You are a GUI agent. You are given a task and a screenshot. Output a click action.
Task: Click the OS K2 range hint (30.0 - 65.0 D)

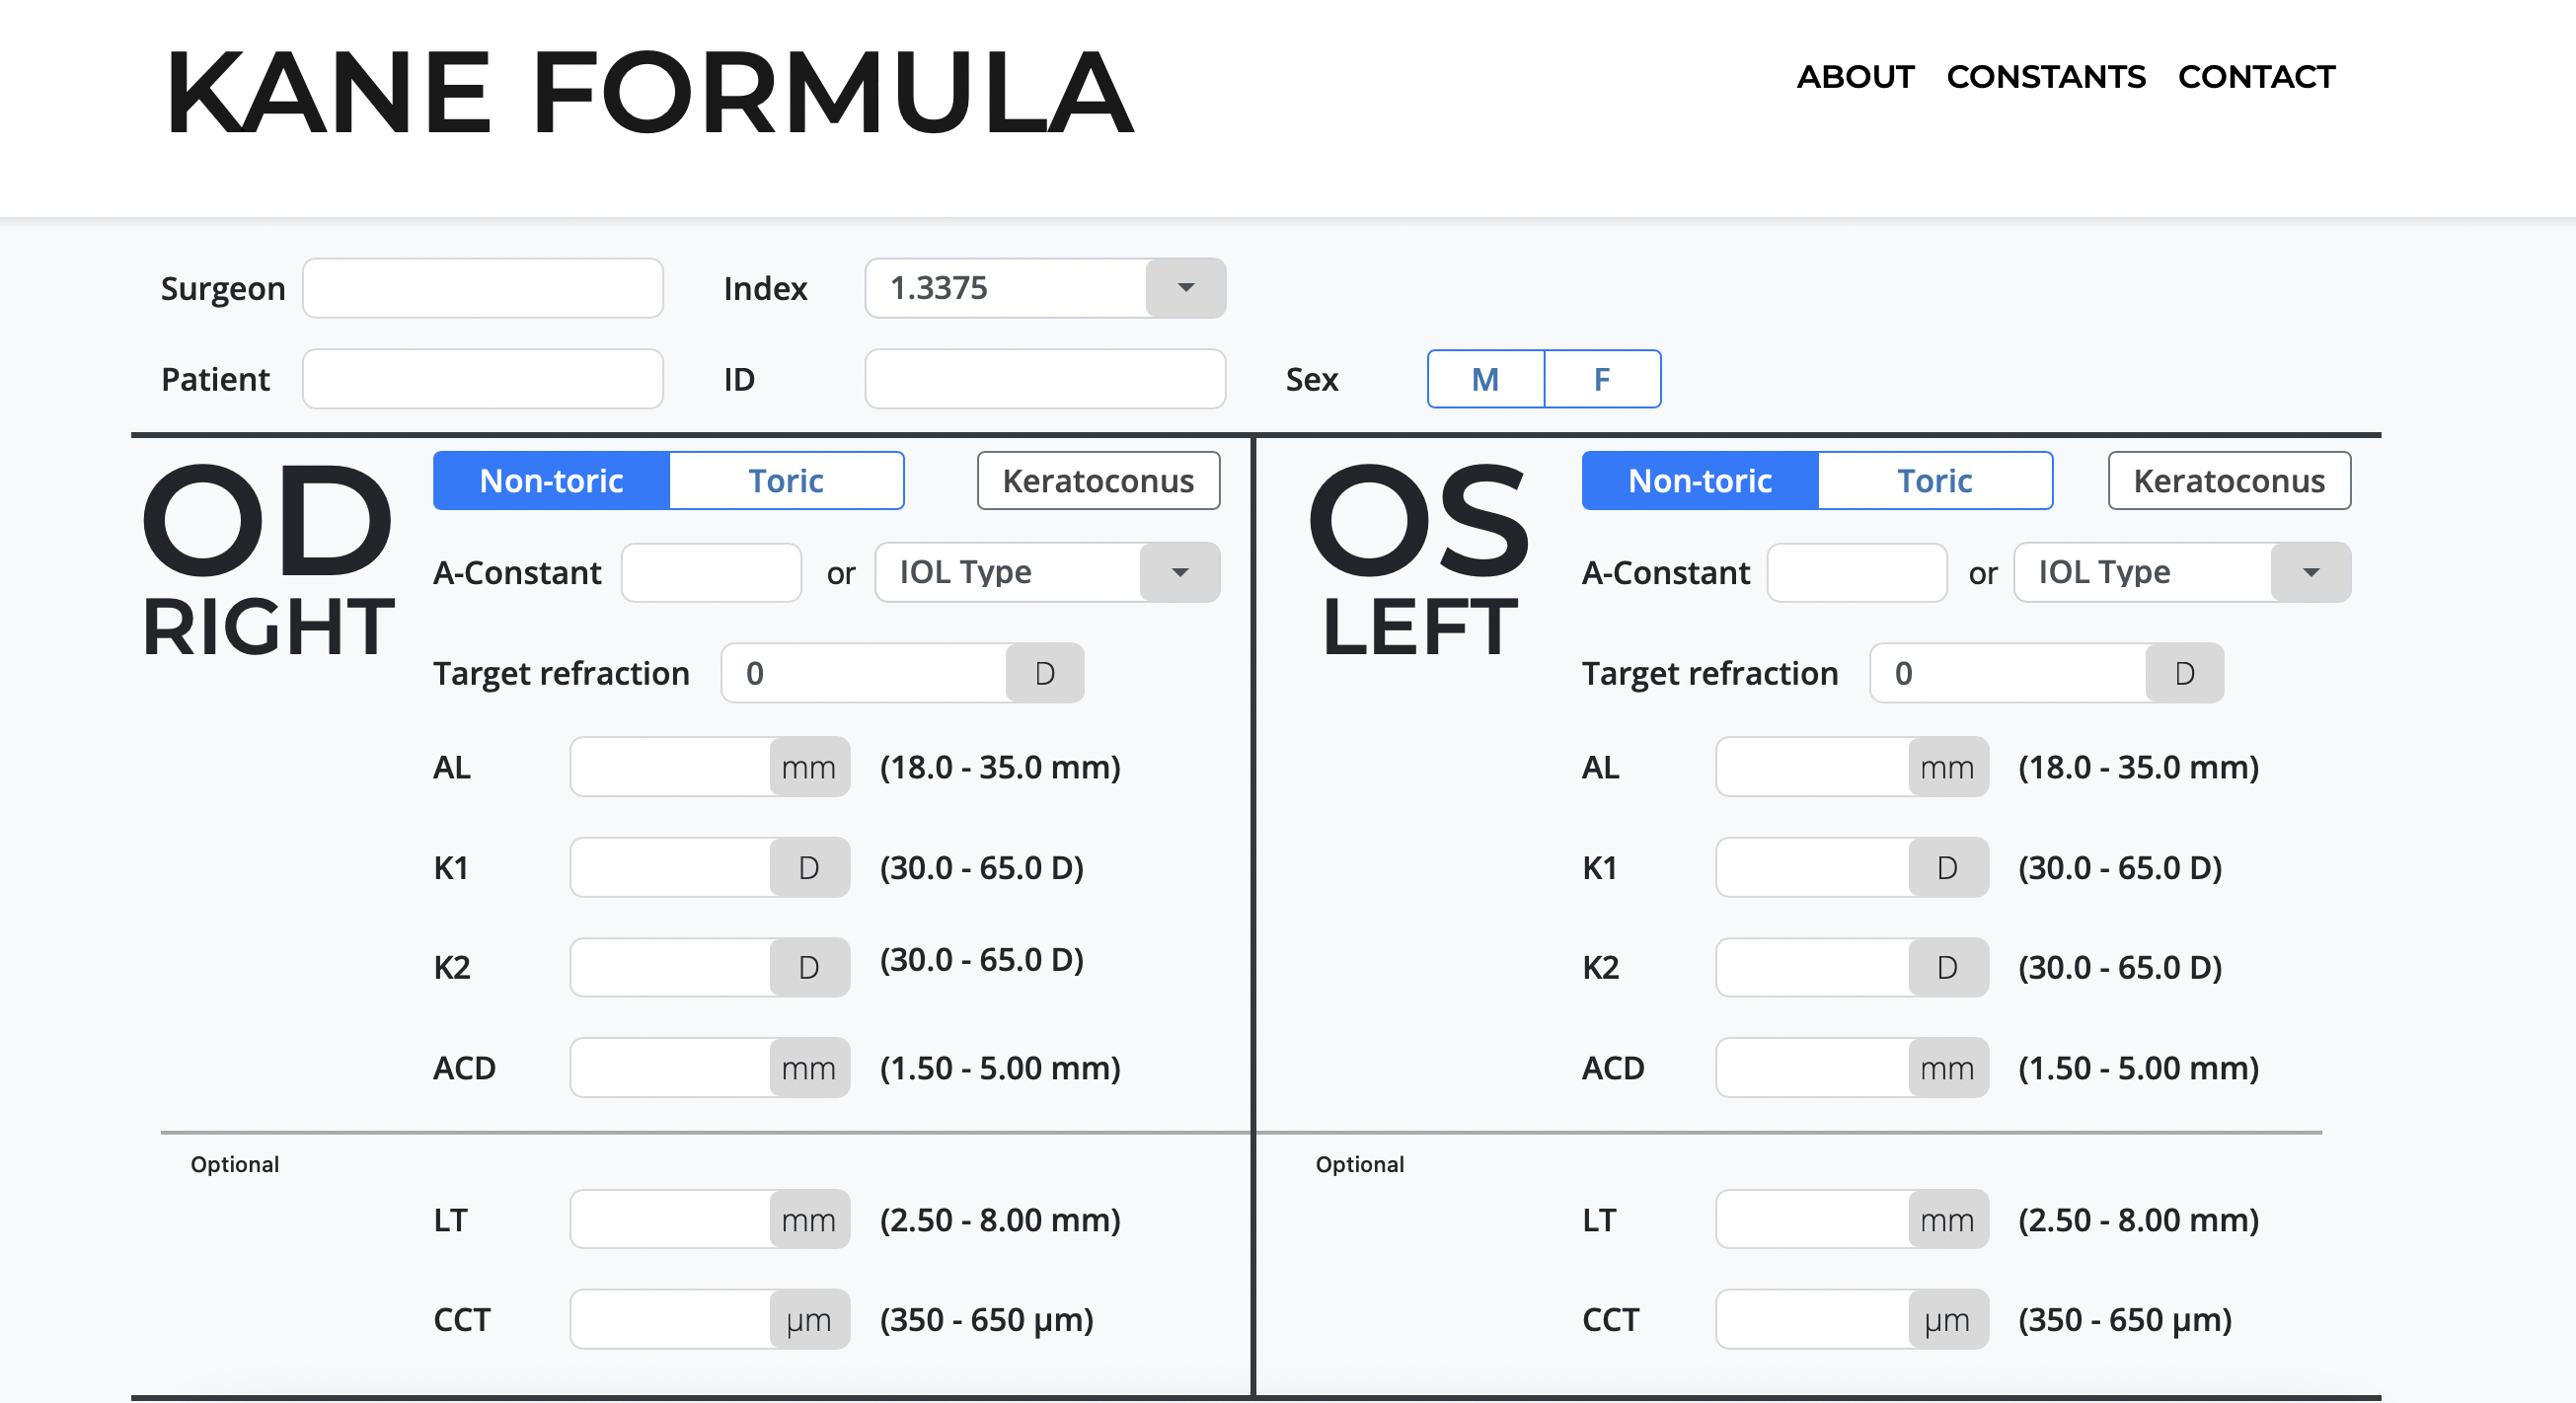pyautogui.click(x=2120, y=967)
